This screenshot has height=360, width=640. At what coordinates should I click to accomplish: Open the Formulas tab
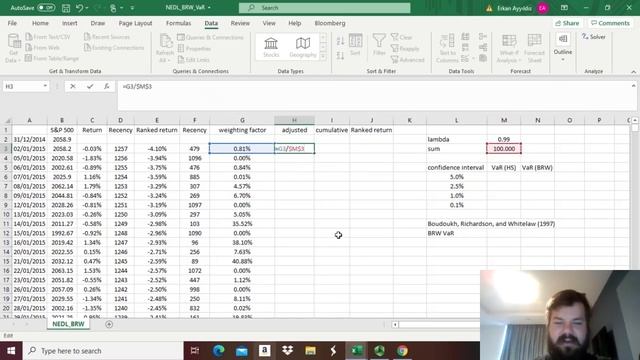[178, 23]
